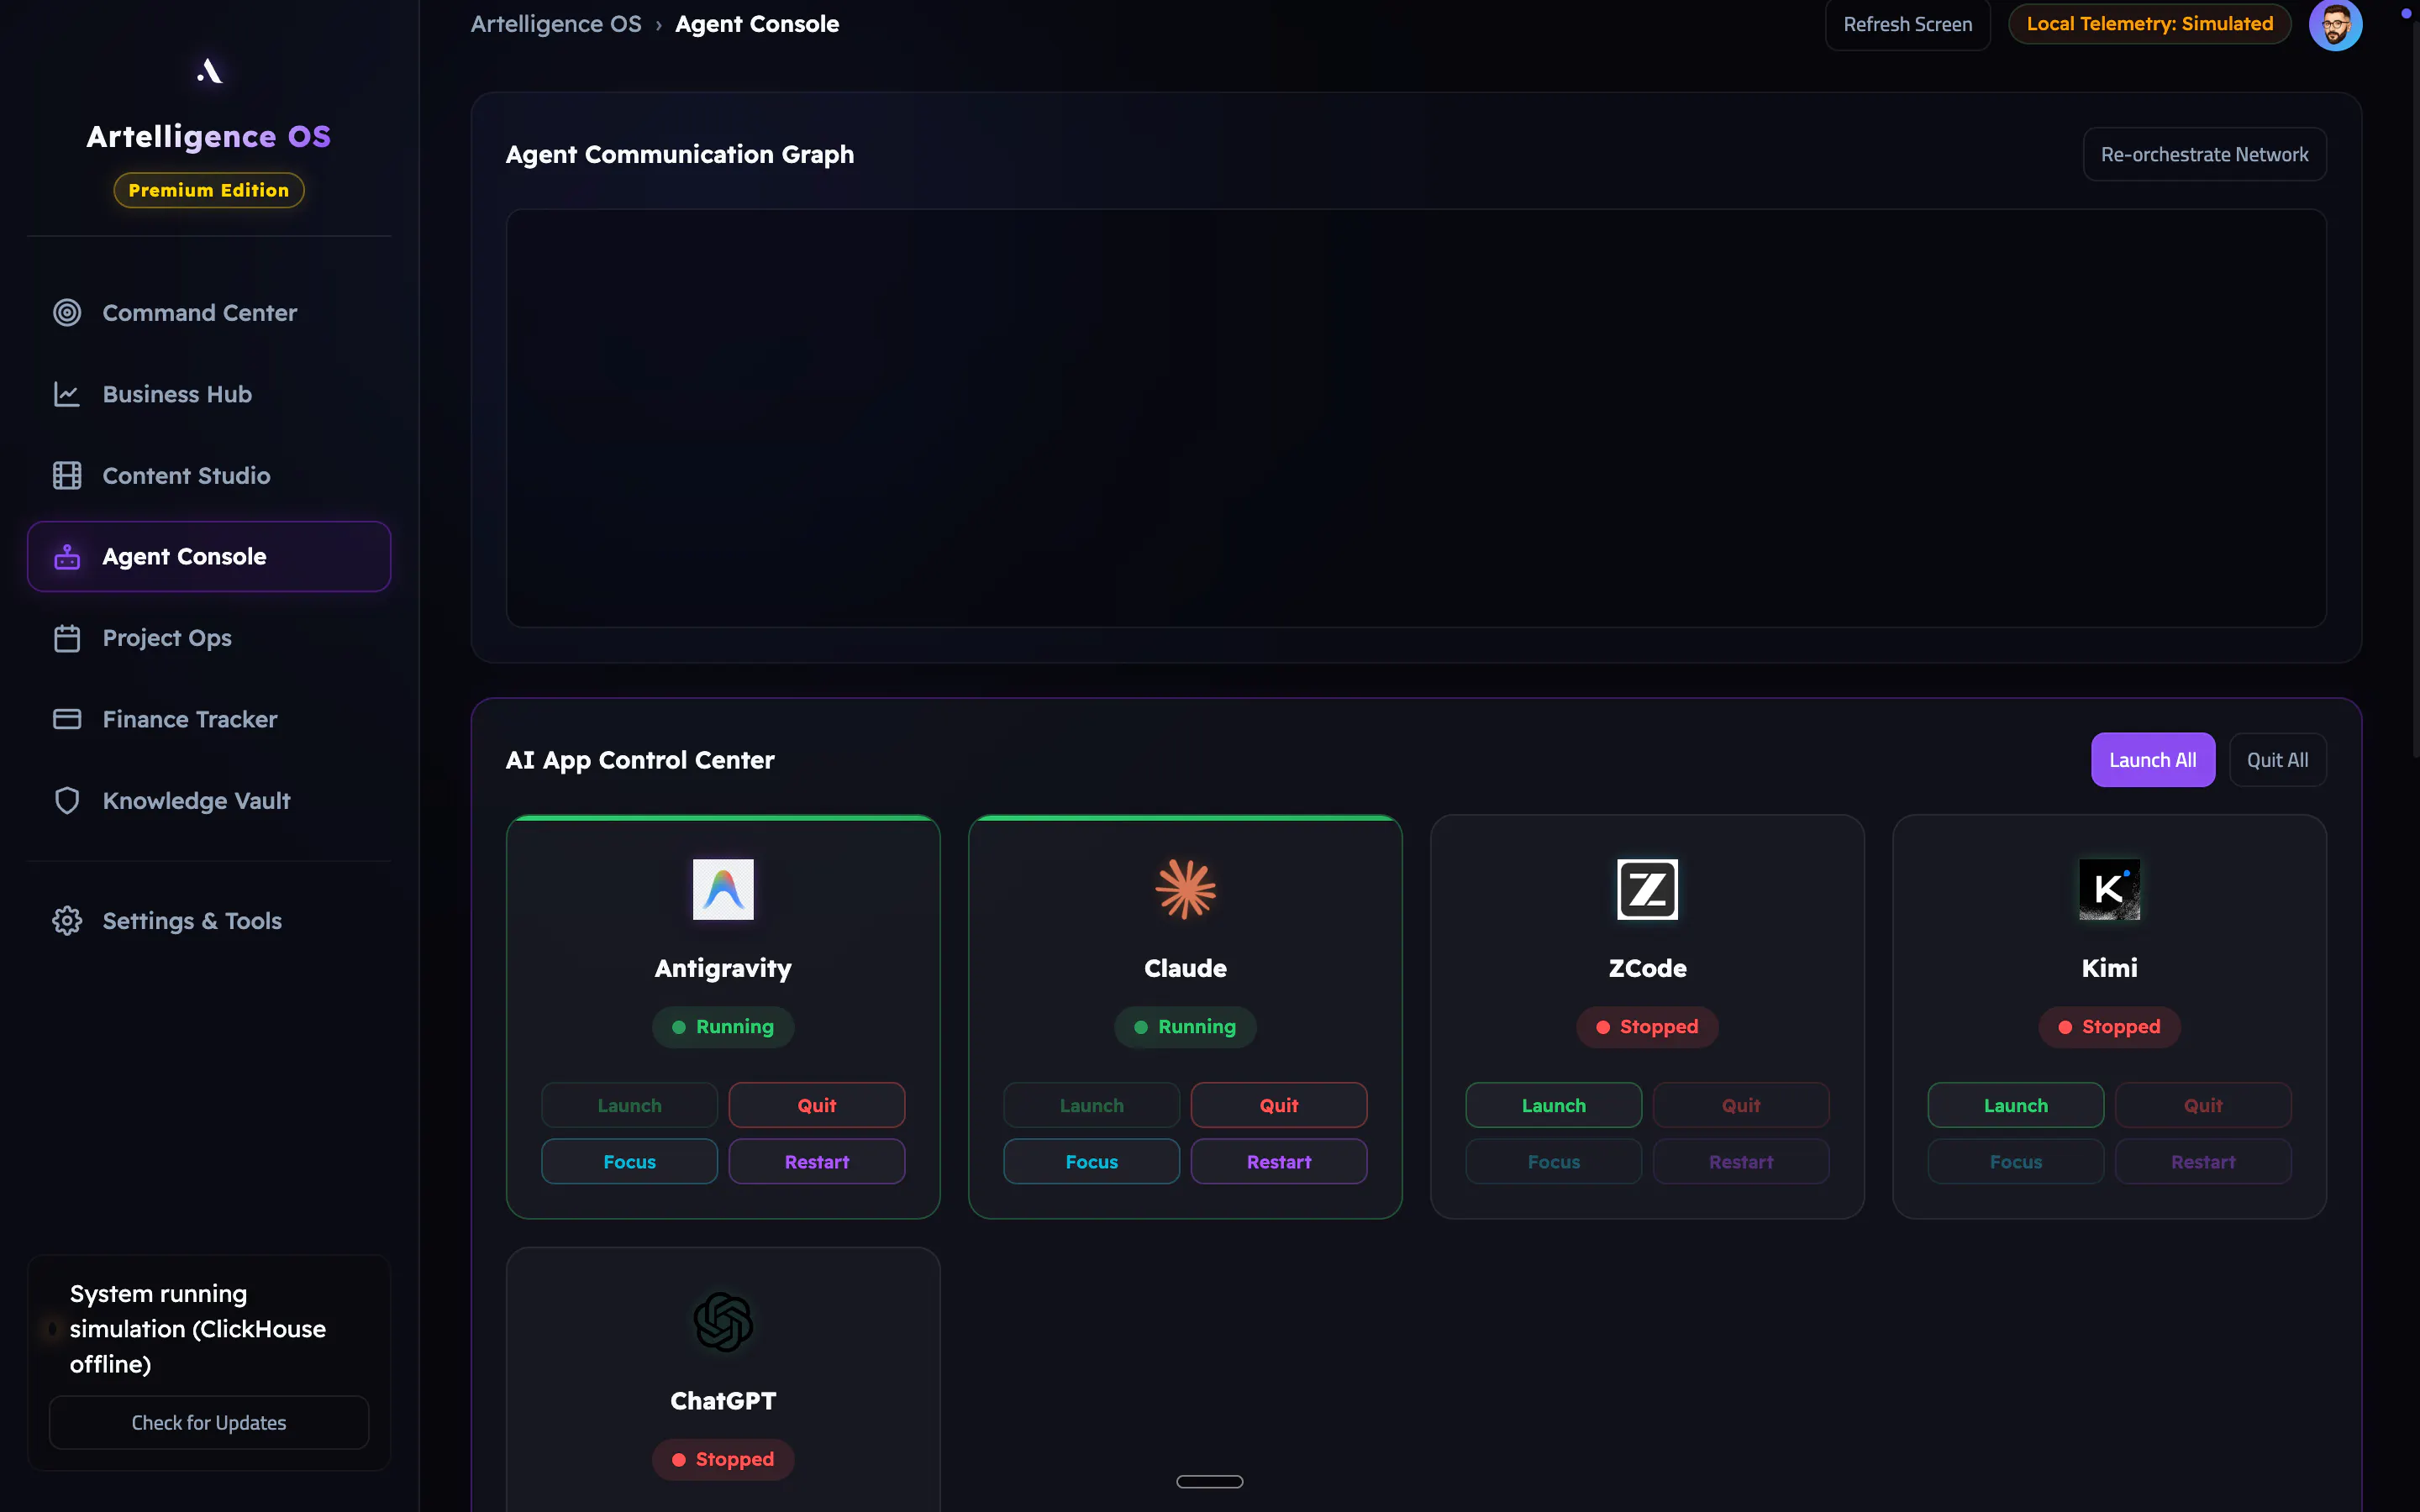This screenshot has height=1512, width=2420.
Task: Click the Agent Communication Graph canvas
Action: (1416, 418)
